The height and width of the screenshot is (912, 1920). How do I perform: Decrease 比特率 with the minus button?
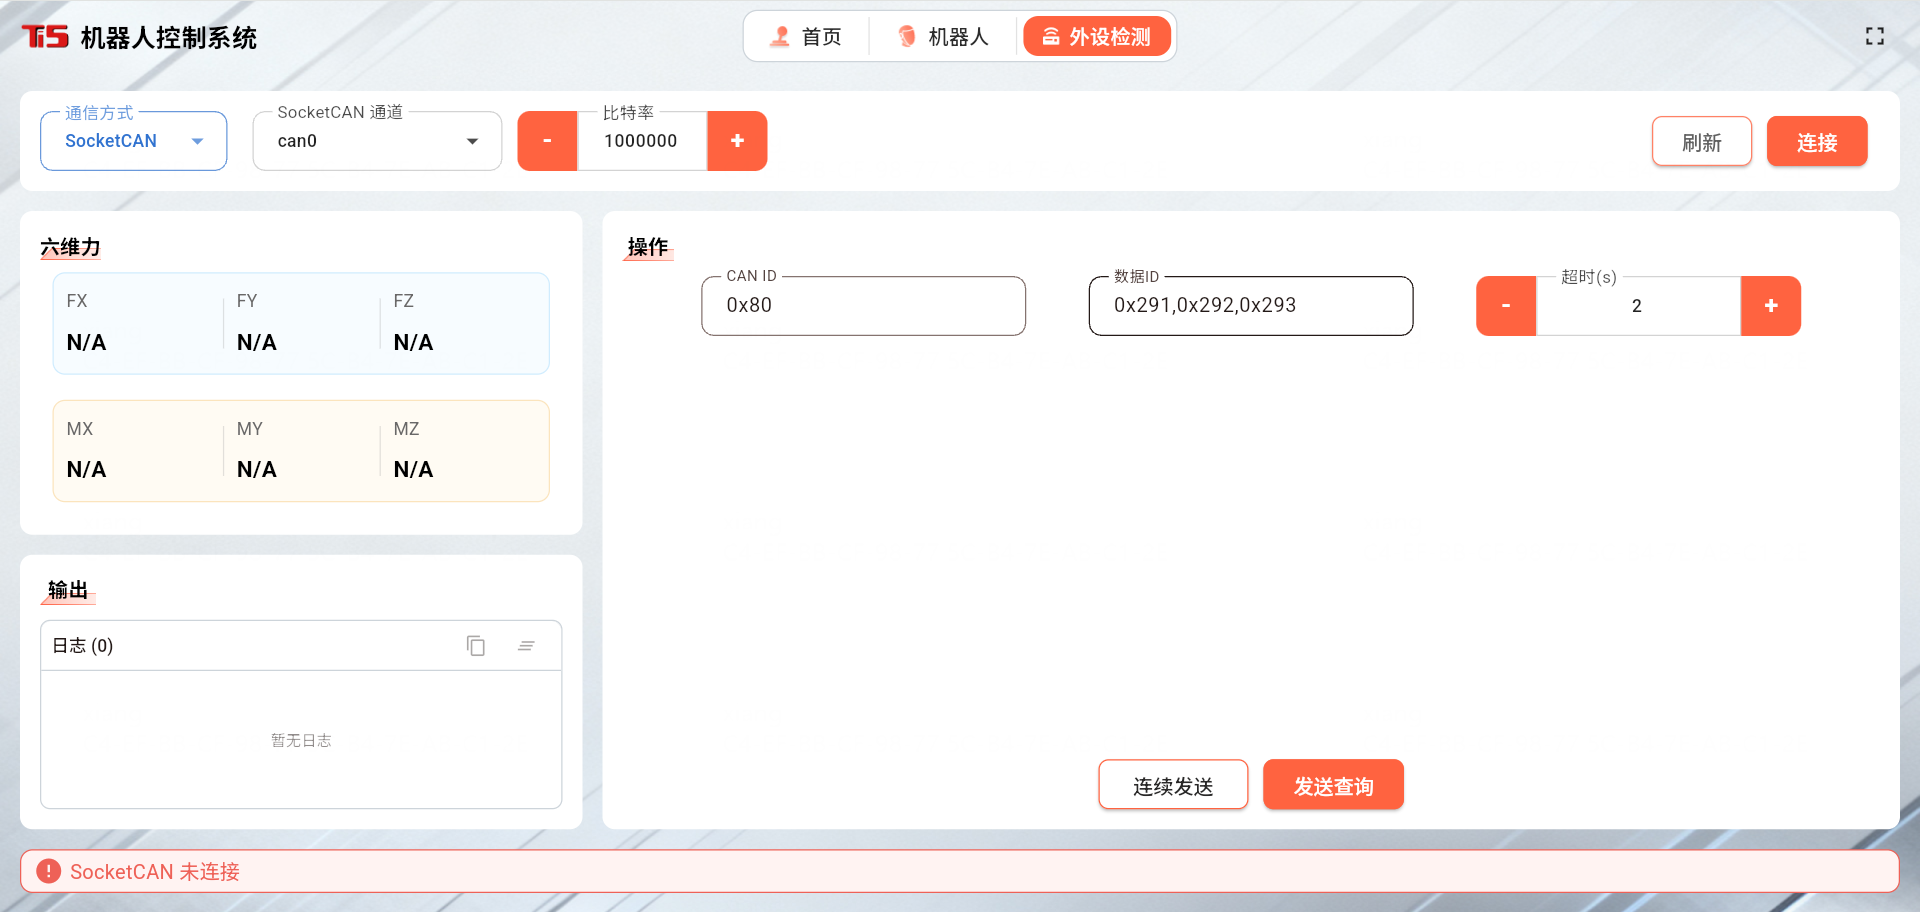547,141
